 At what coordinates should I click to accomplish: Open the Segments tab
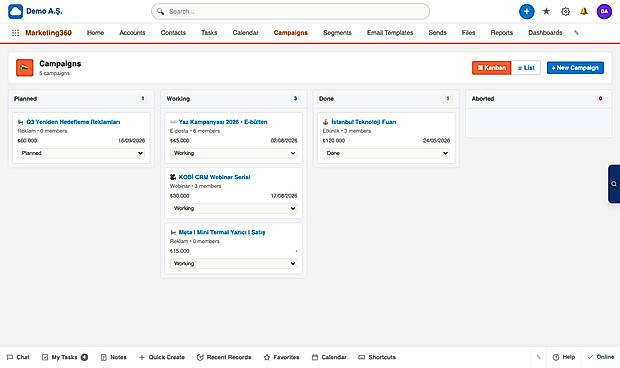[337, 33]
